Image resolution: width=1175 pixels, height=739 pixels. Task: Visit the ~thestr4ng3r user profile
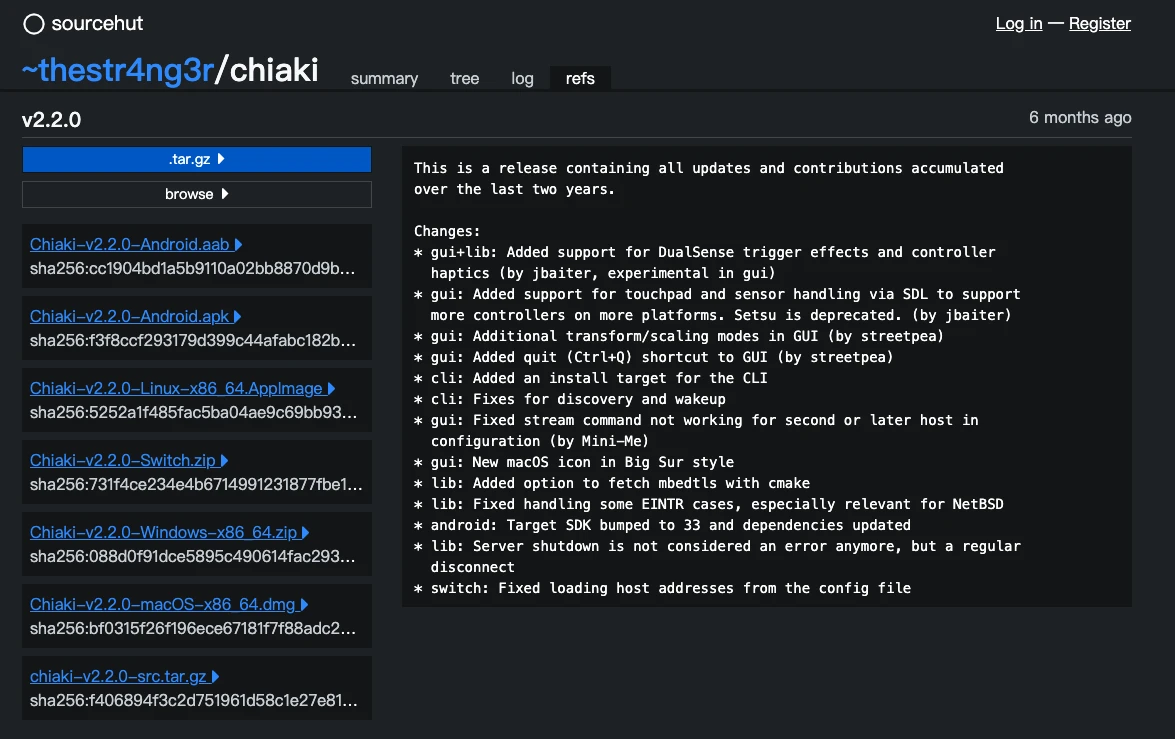[x=117, y=70]
